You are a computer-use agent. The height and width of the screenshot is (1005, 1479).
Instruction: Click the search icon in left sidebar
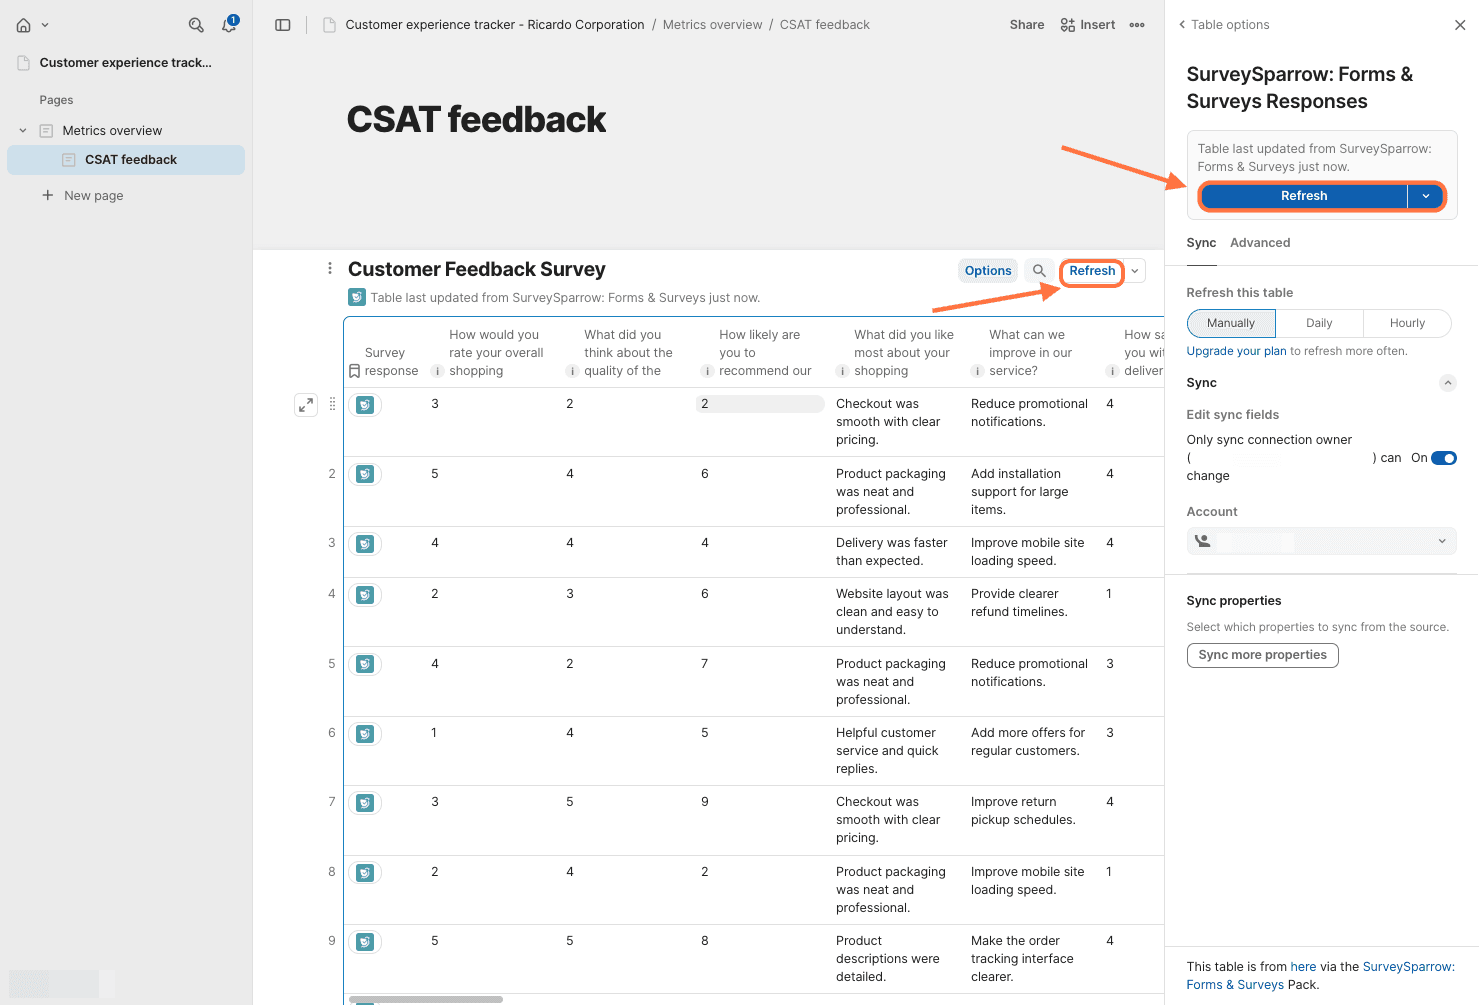196,25
